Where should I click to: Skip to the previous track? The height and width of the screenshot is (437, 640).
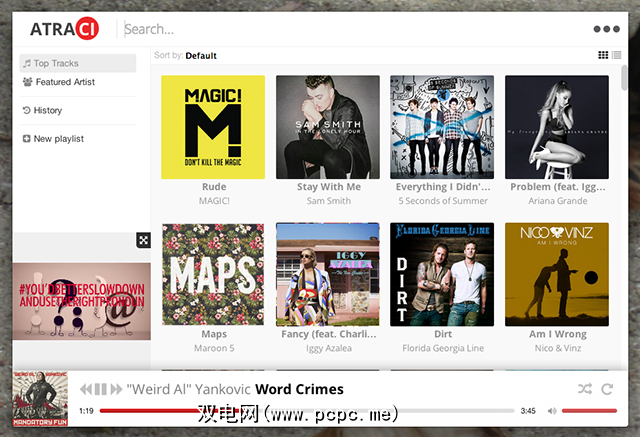[86, 389]
